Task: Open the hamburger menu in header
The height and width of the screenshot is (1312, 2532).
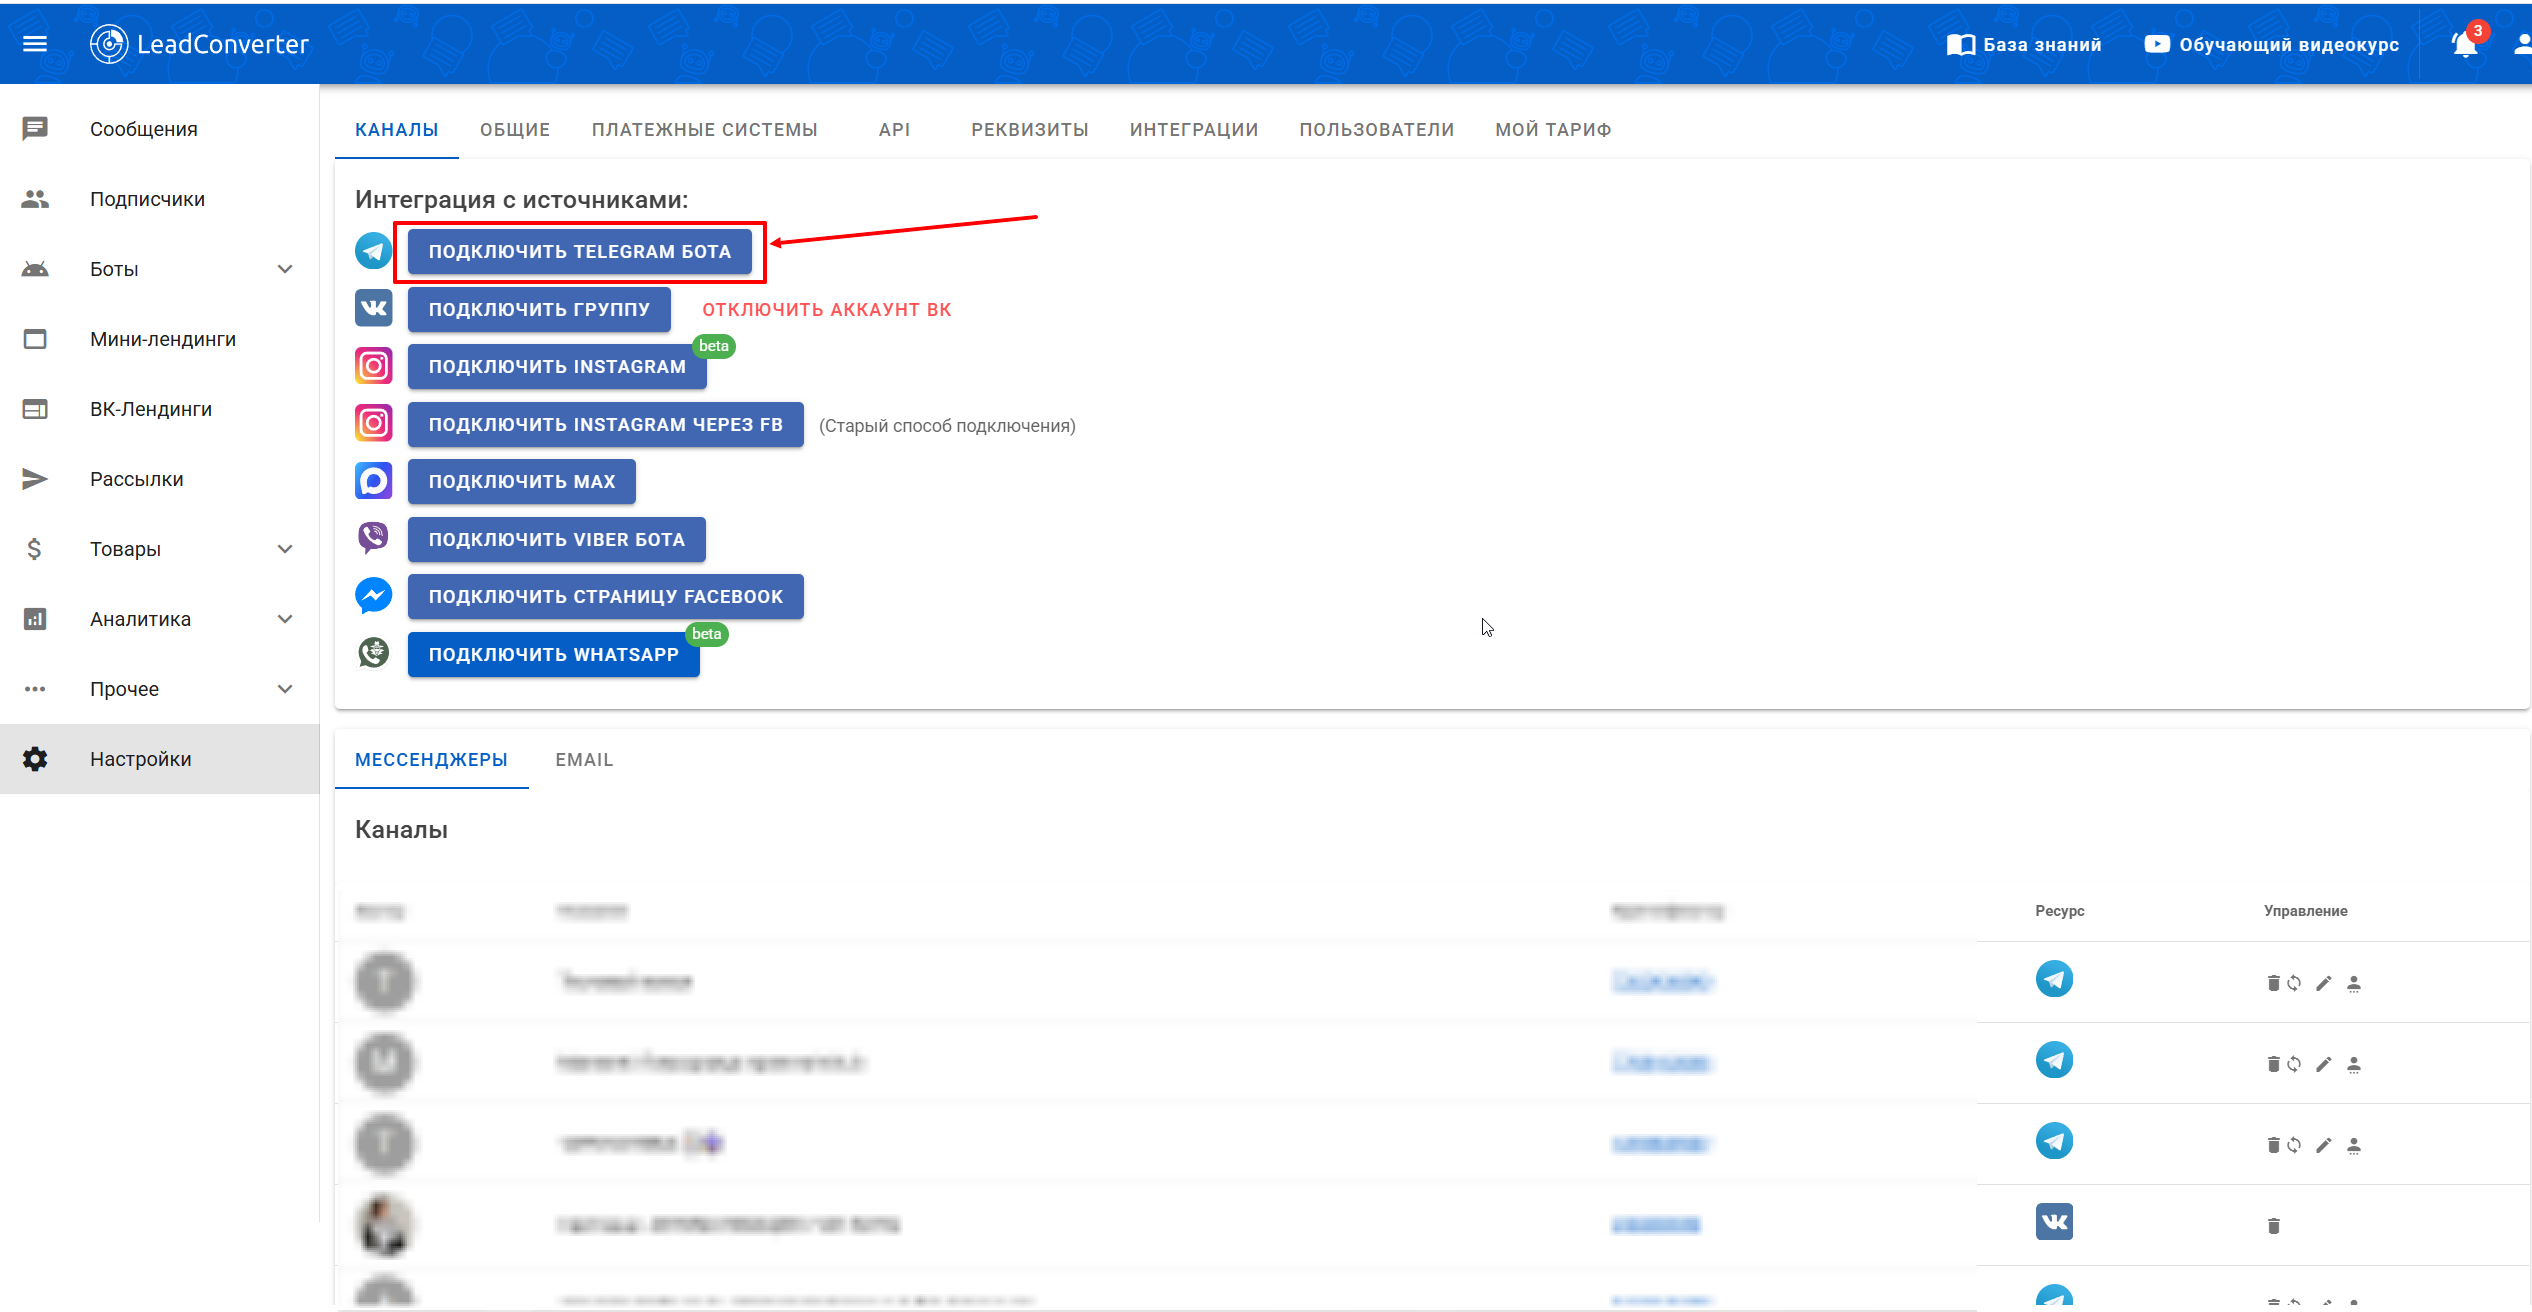Action: click(x=35, y=44)
